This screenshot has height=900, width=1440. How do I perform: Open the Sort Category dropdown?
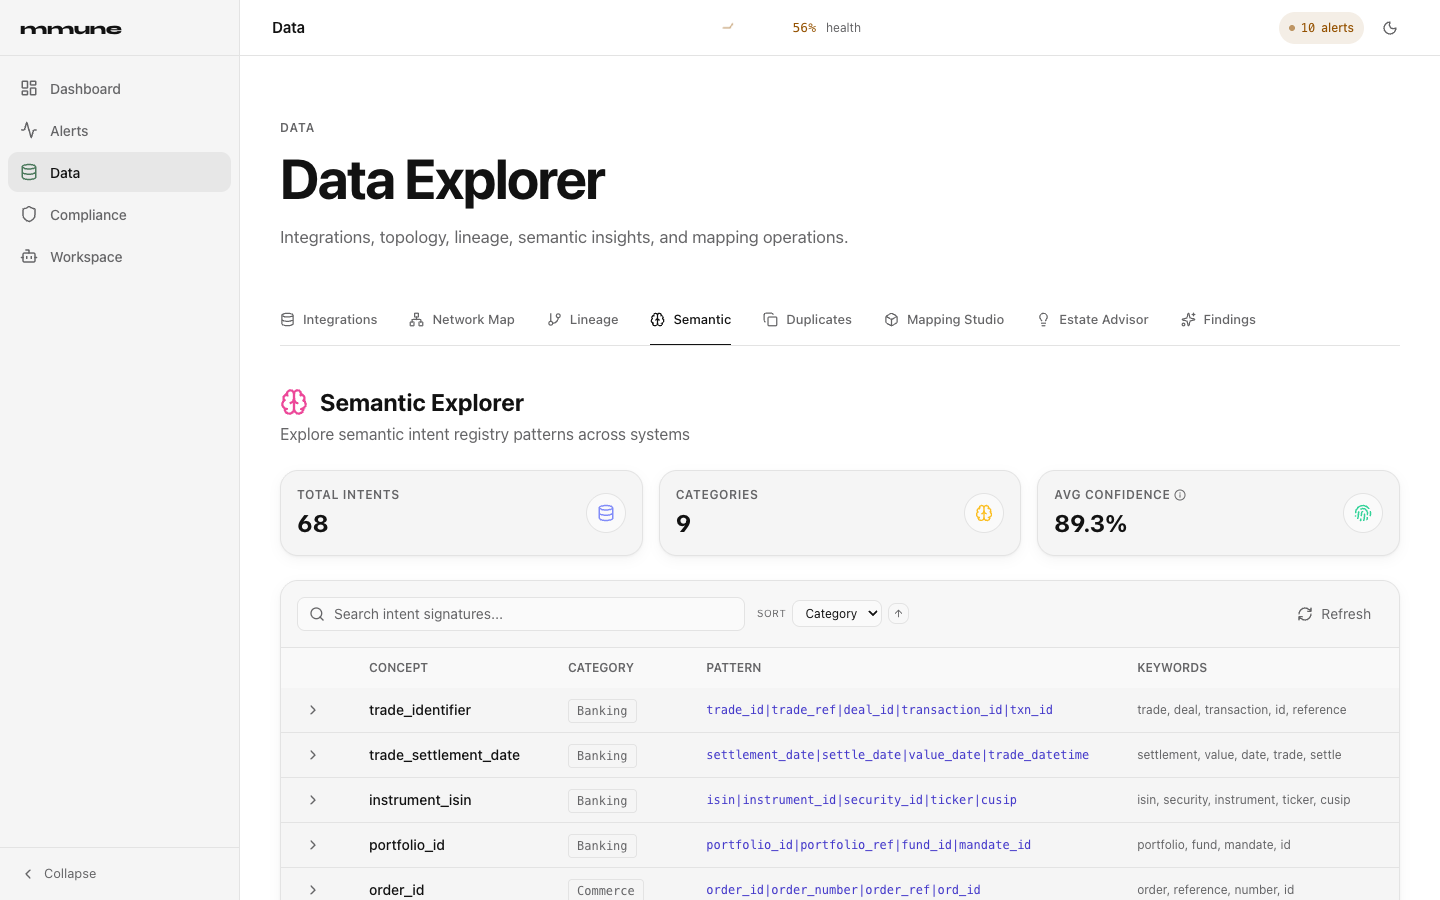[837, 614]
